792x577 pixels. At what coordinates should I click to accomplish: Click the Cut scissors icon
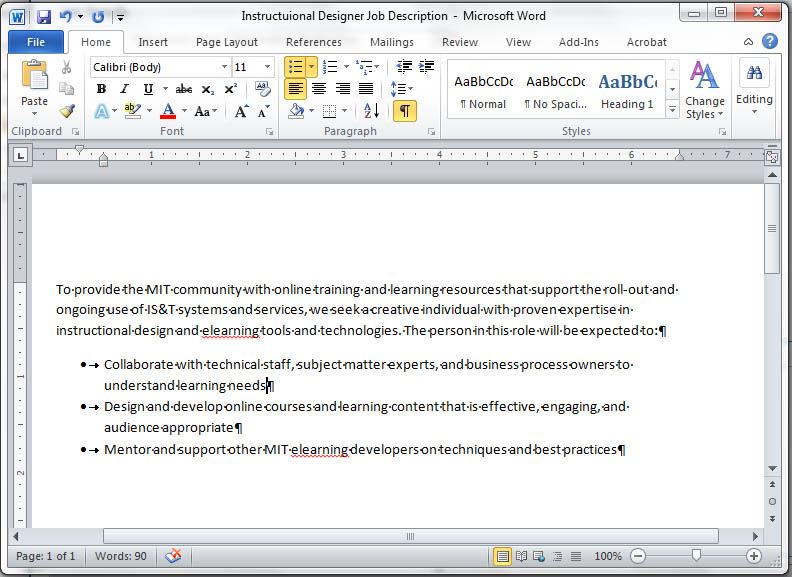(x=67, y=67)
